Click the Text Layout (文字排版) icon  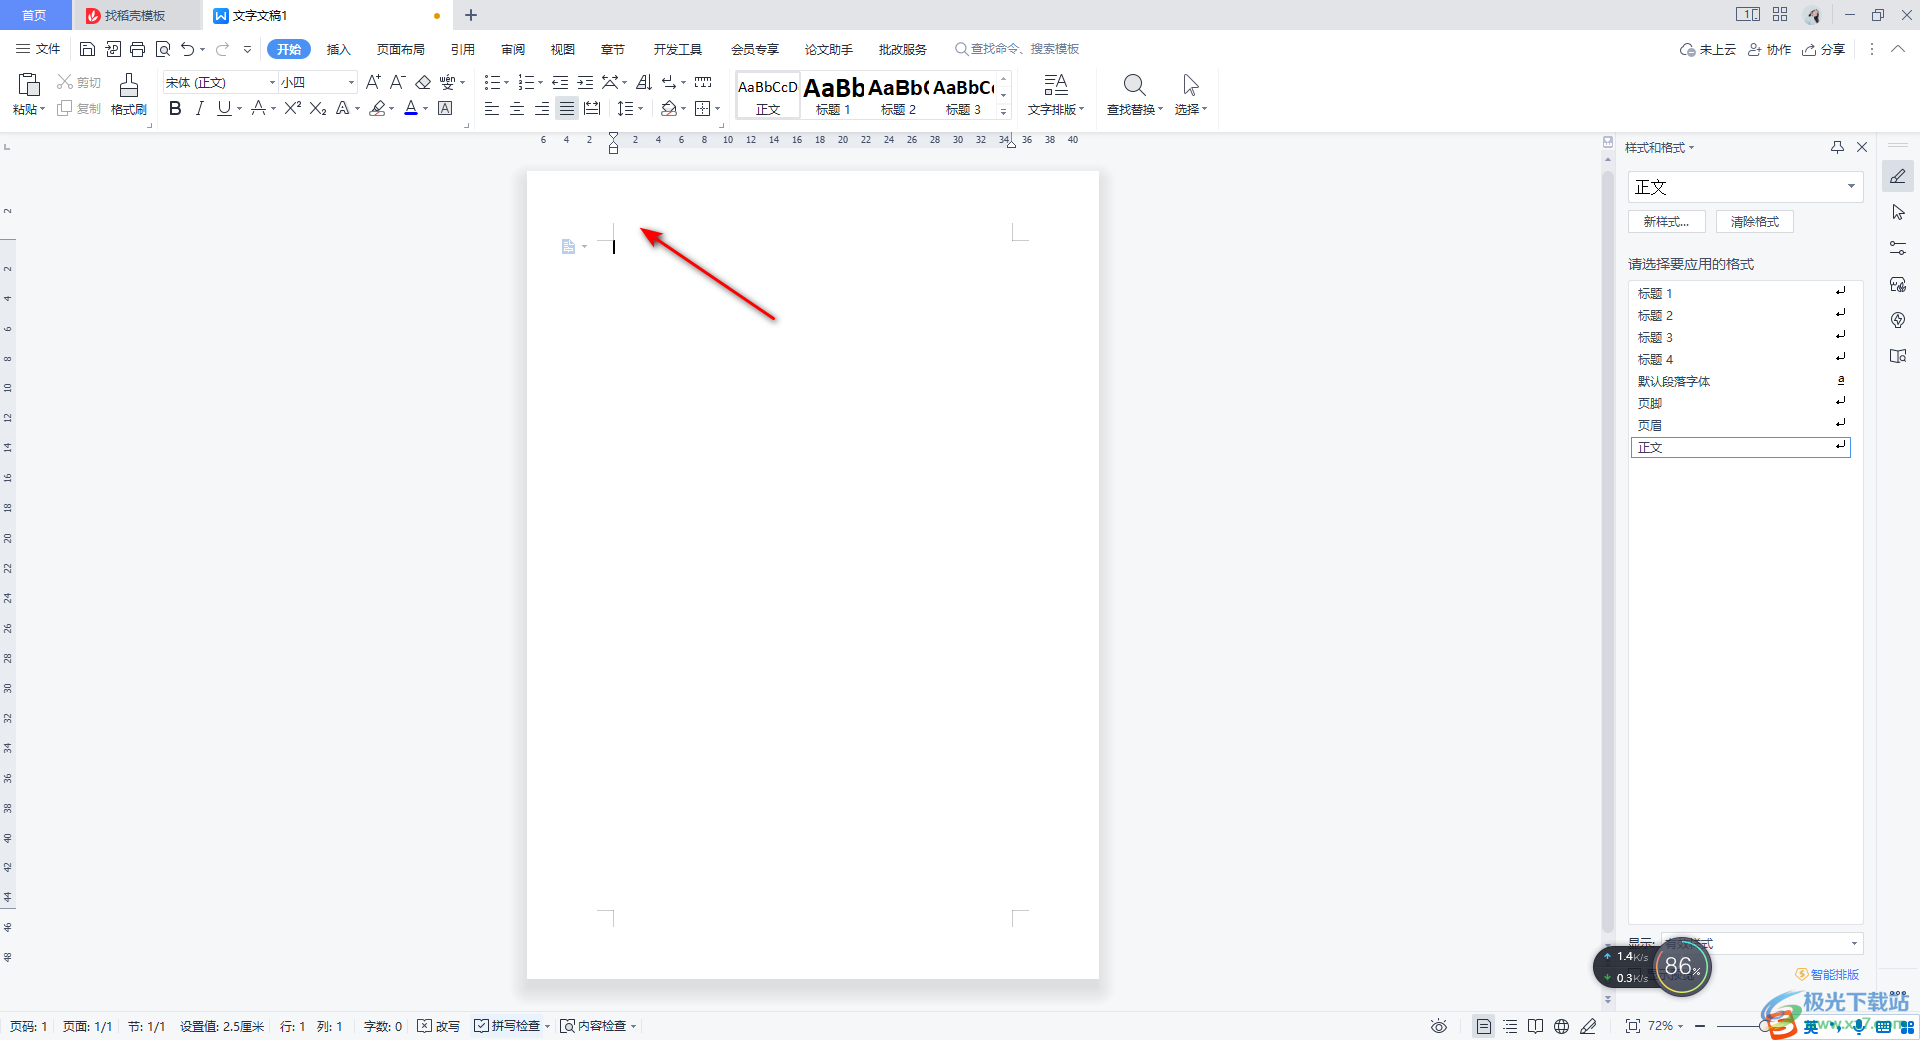1056,85
